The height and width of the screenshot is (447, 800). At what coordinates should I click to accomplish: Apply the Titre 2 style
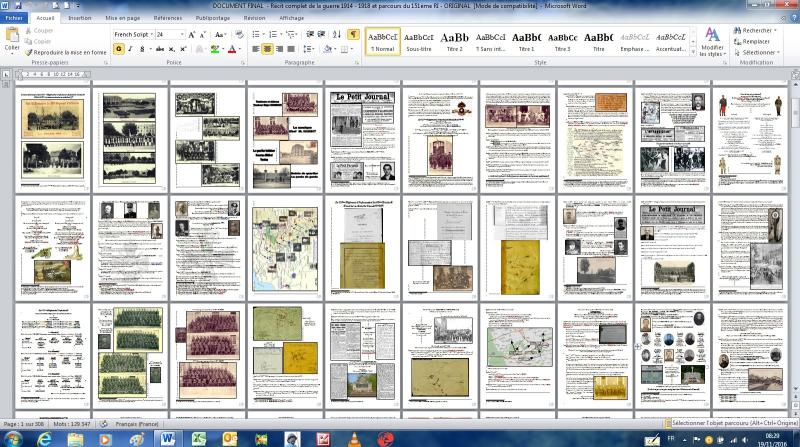click(455, 42)
